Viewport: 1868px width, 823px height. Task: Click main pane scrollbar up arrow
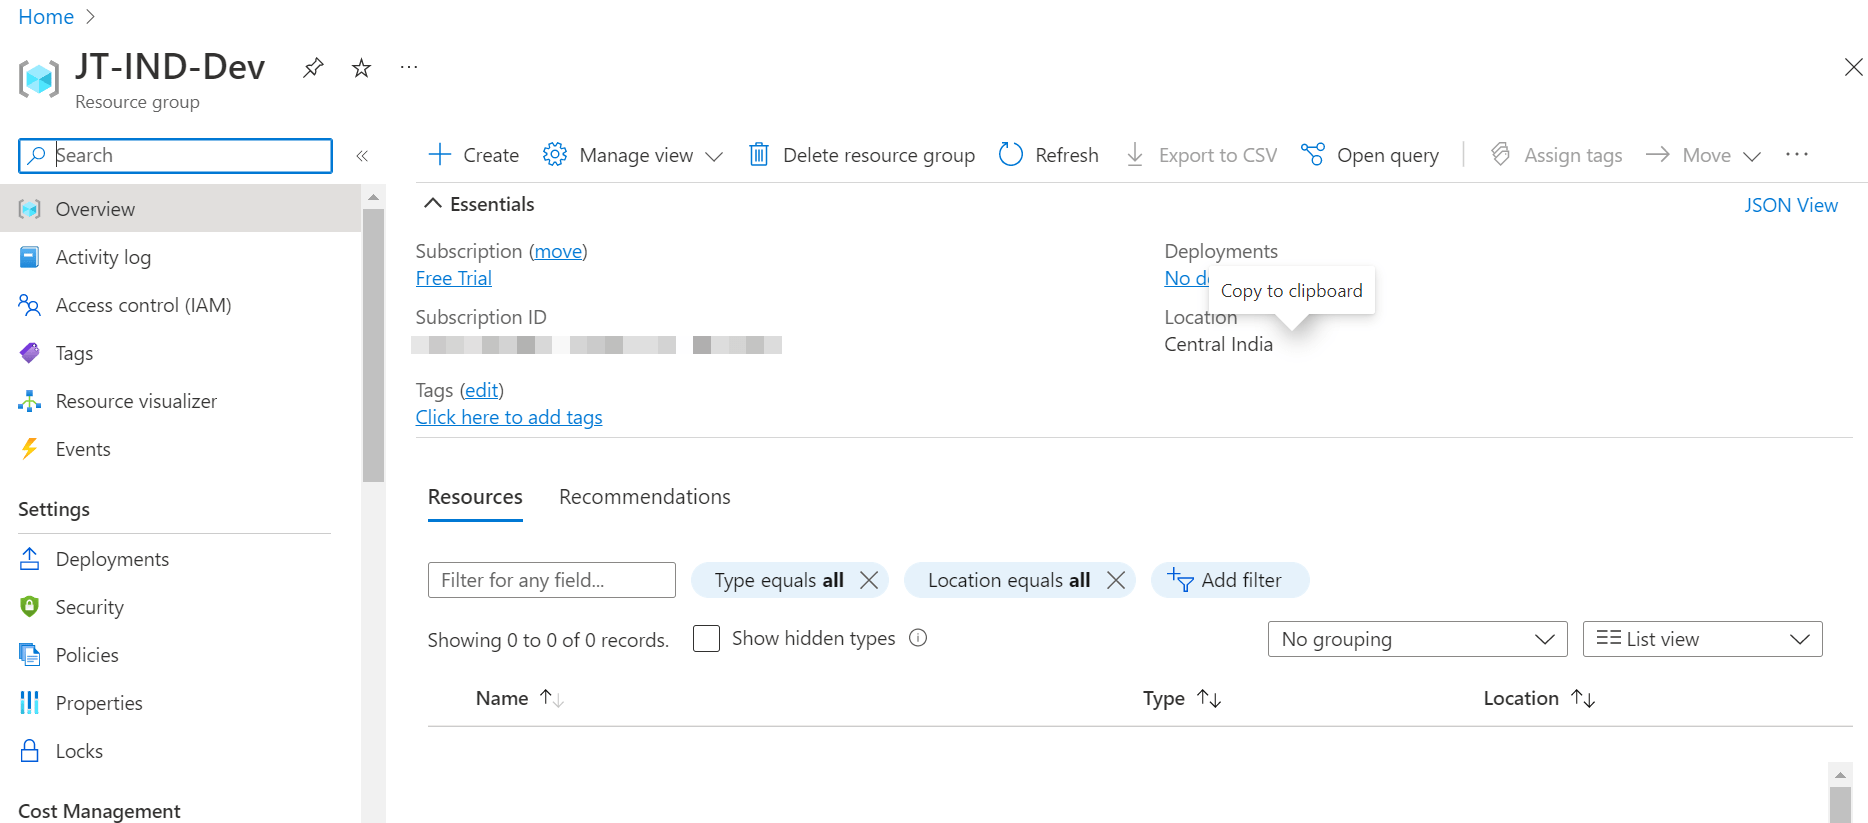(x=1840, y=775)
